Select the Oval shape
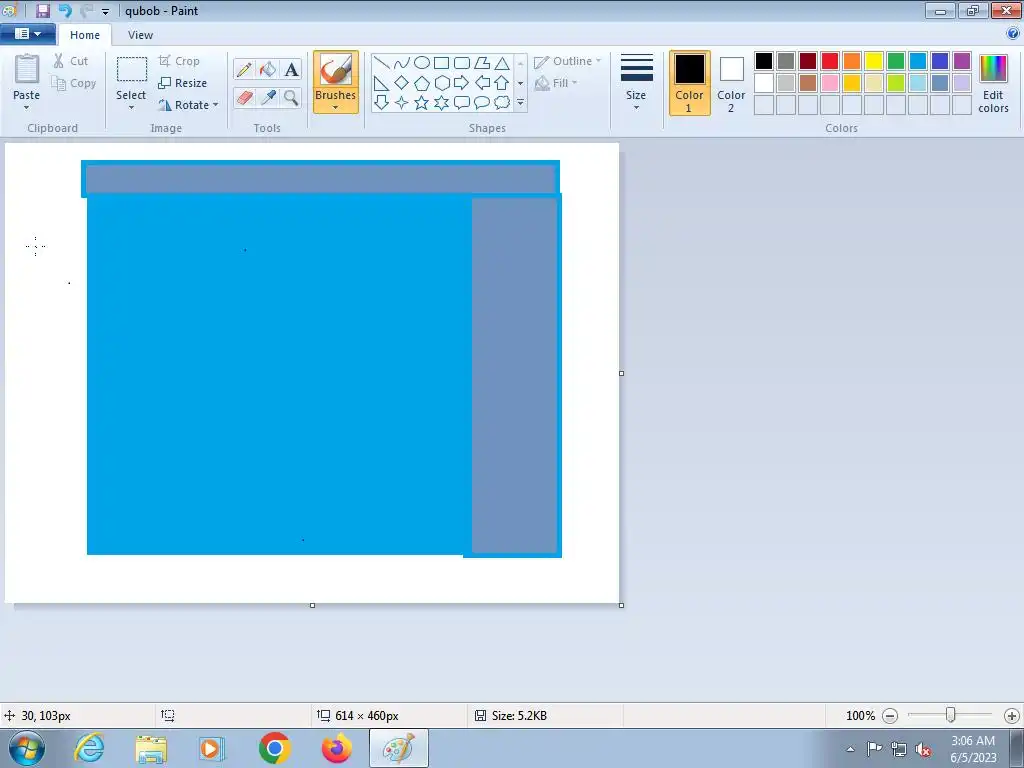 pyautogui.click(x=422, y=63)
